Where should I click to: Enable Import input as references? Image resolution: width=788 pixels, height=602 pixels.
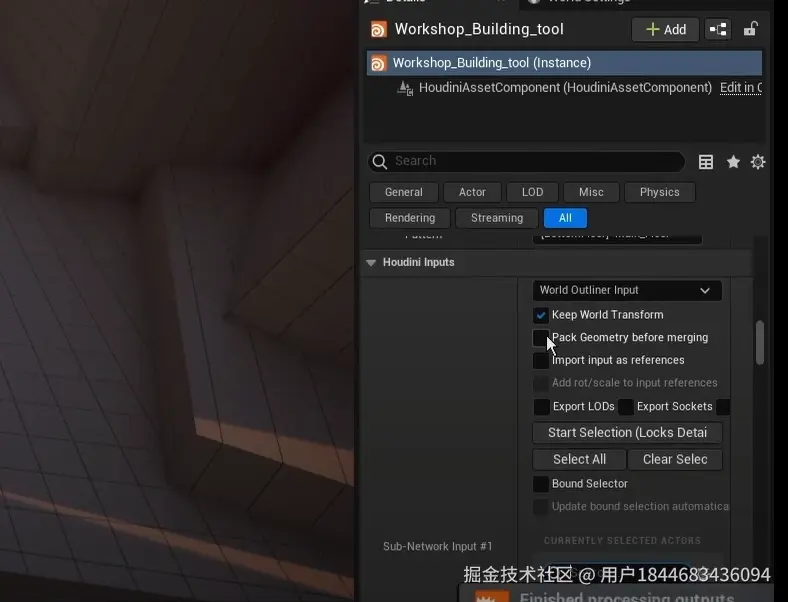pos(541,360)
